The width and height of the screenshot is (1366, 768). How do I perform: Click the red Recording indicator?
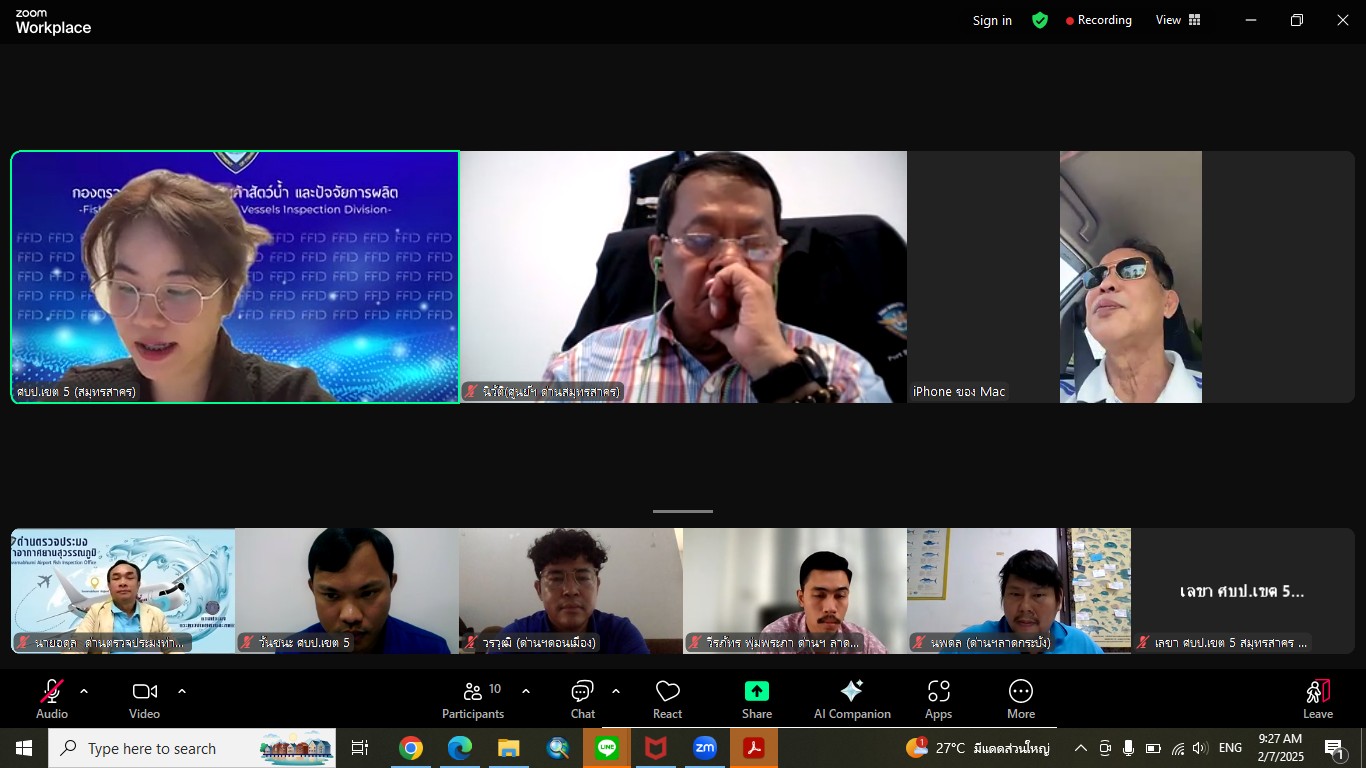[1099, 20]
